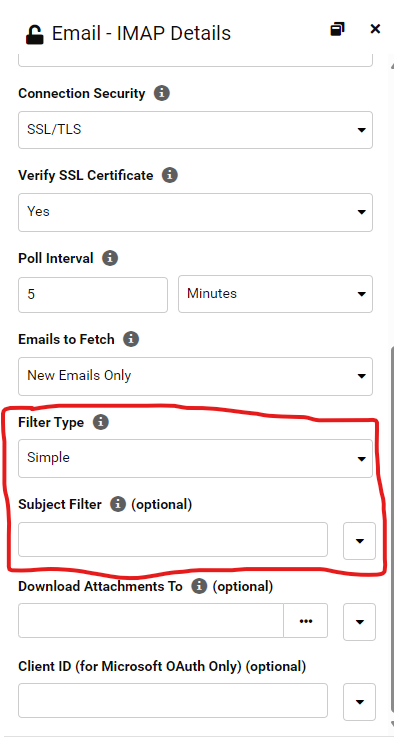Image resolution: width=394 pixels, height=743 pixels.
Task: Click the unlocked padlock icon in header
Action: 35,35
